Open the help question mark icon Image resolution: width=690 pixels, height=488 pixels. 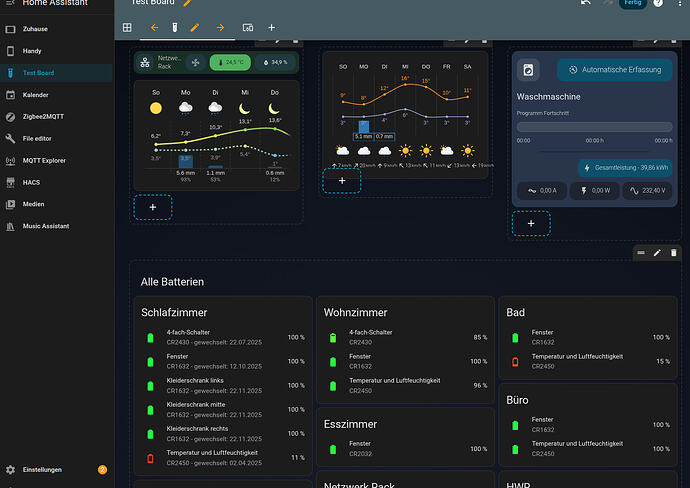[658, 3]
